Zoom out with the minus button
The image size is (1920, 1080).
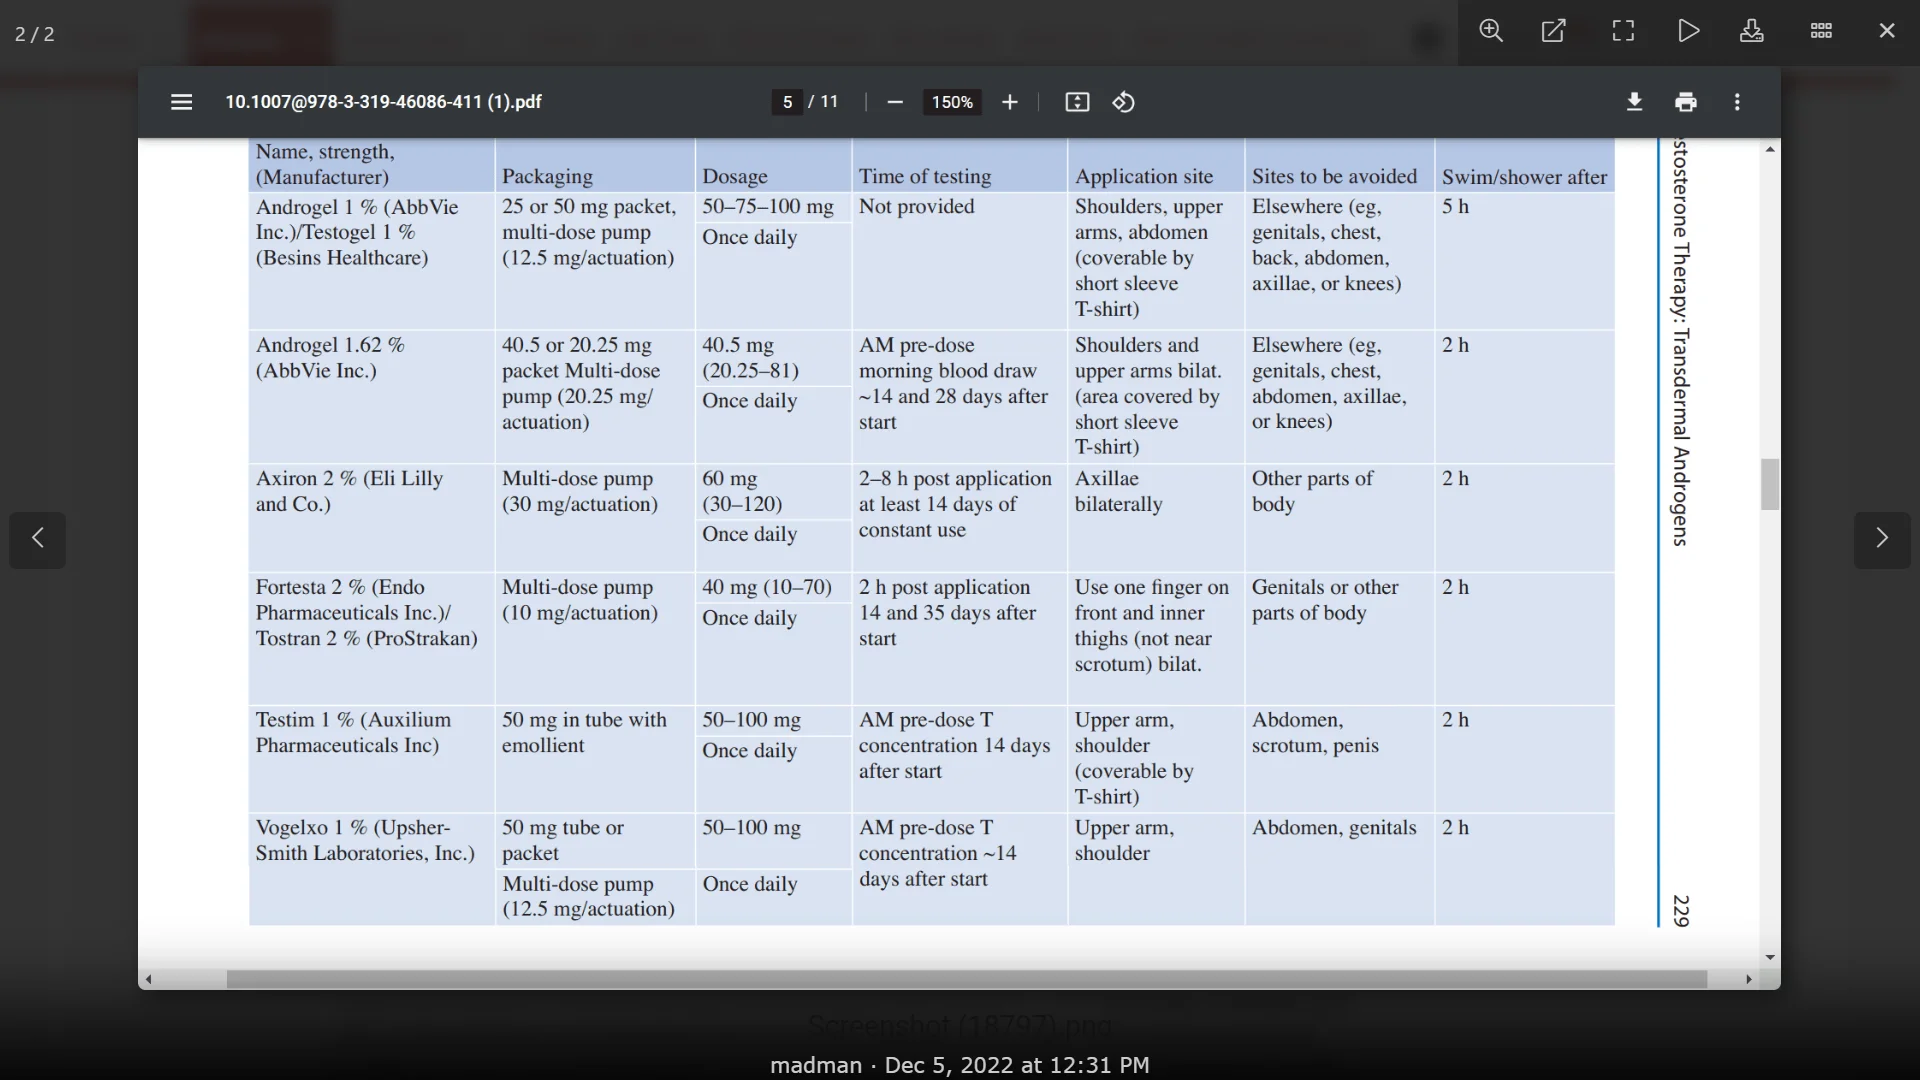click(895, 102)
